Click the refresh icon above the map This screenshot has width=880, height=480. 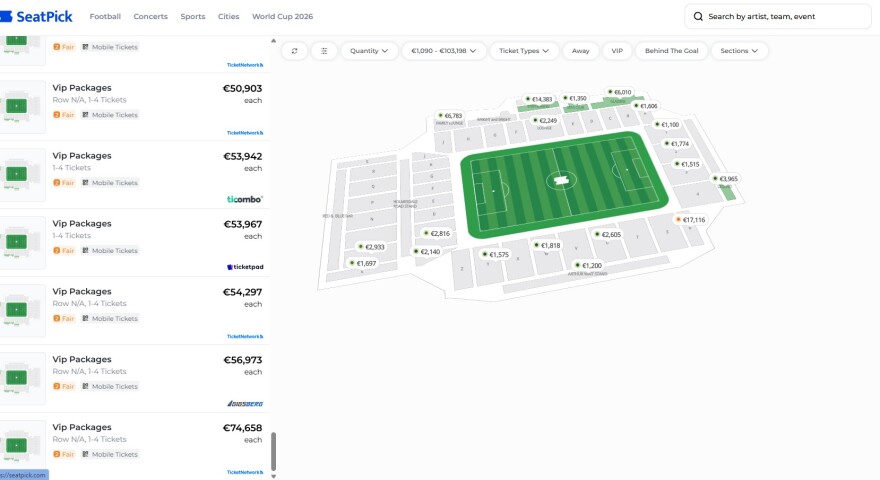[294, 51]
